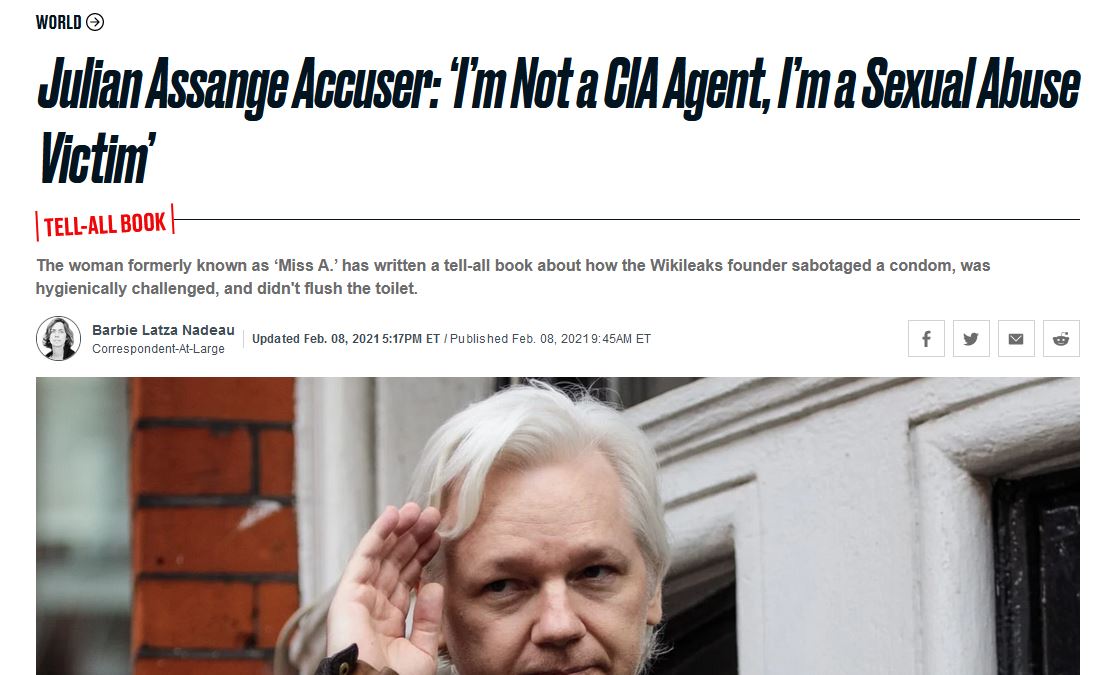The height and width of the screenshot is (675, 1103).
Task: Click the circled arrow next to WORLD
Action: tap(95, 22)
